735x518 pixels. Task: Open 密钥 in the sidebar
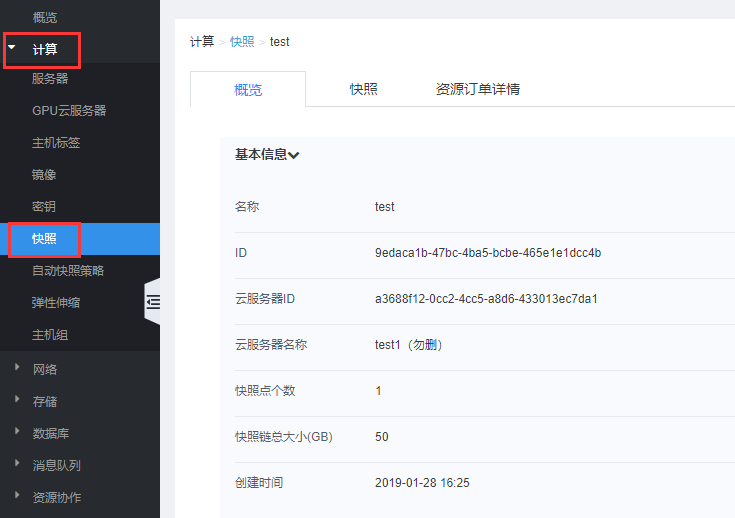(x=44, y=206)
